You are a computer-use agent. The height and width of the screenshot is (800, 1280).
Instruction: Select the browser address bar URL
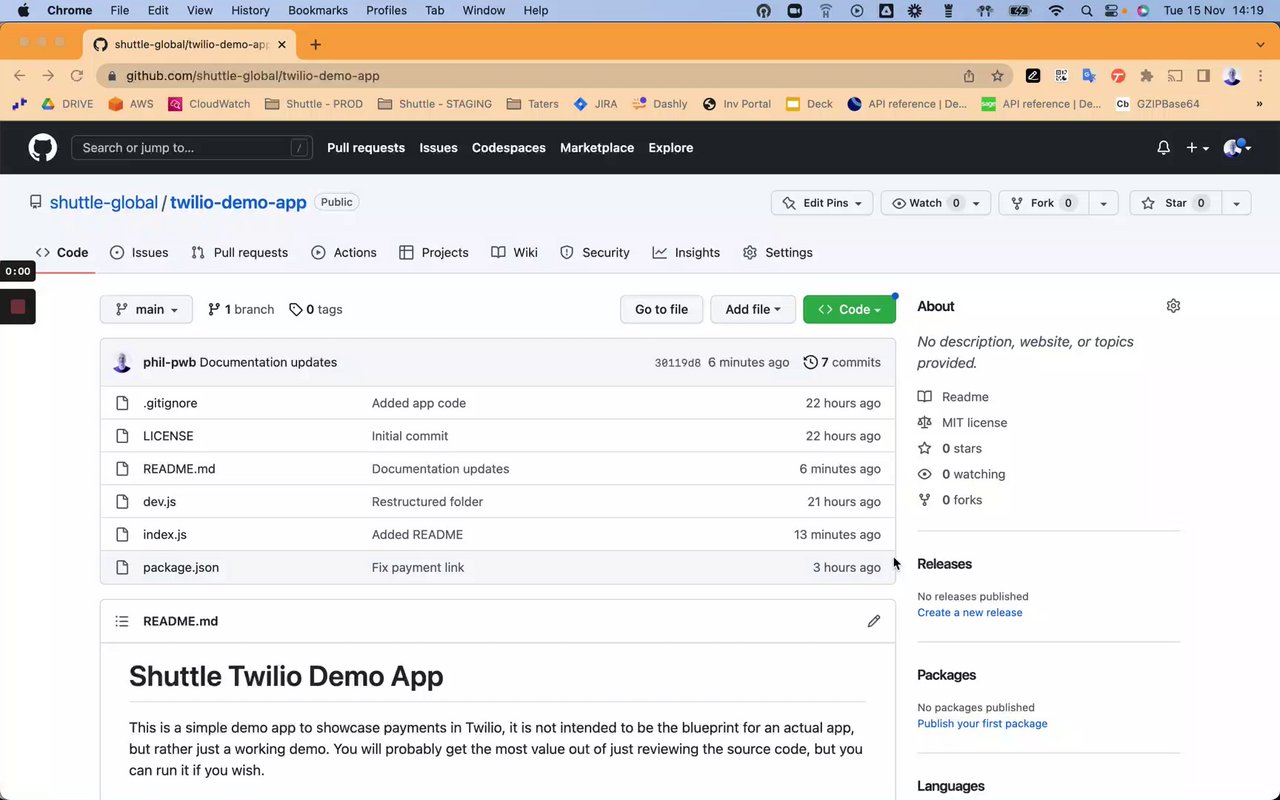(253, 76)
